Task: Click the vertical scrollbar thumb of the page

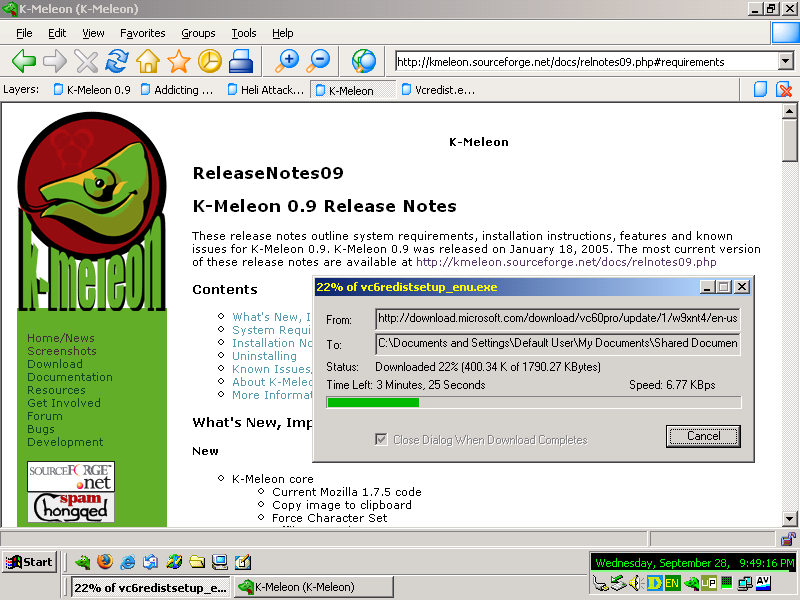Action: 789,140
